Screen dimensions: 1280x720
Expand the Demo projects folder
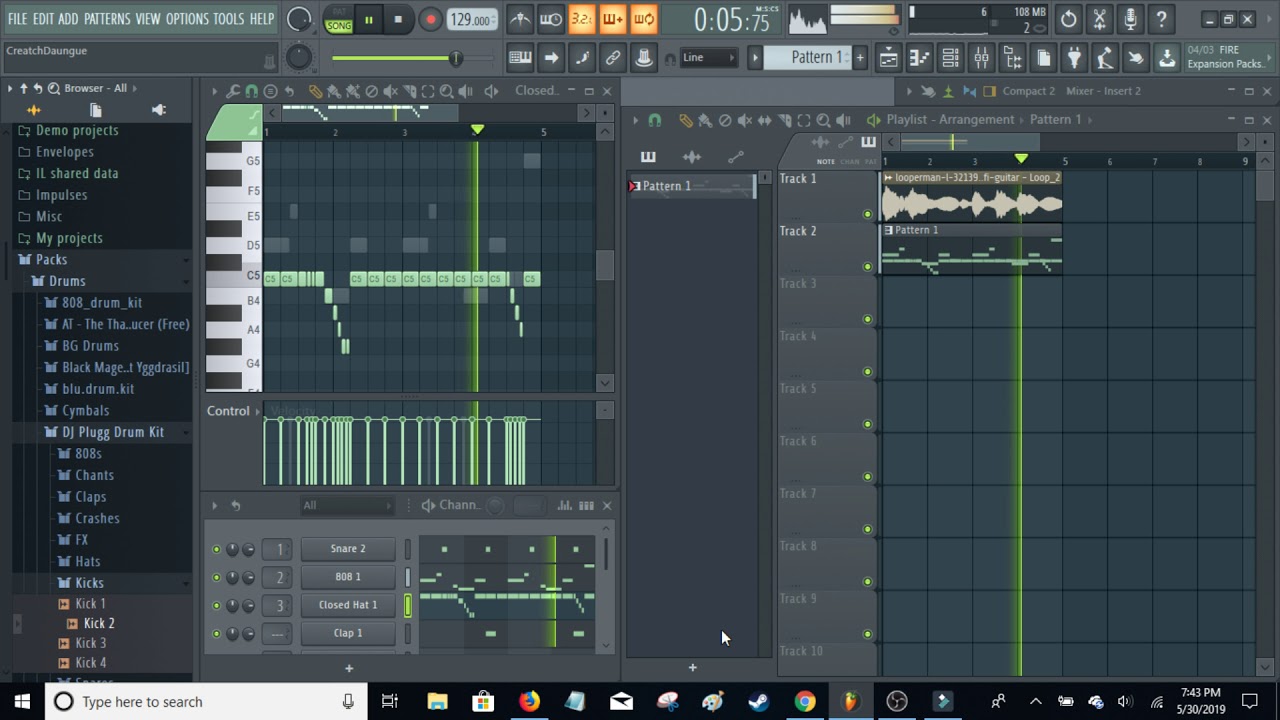pos(77,130)
